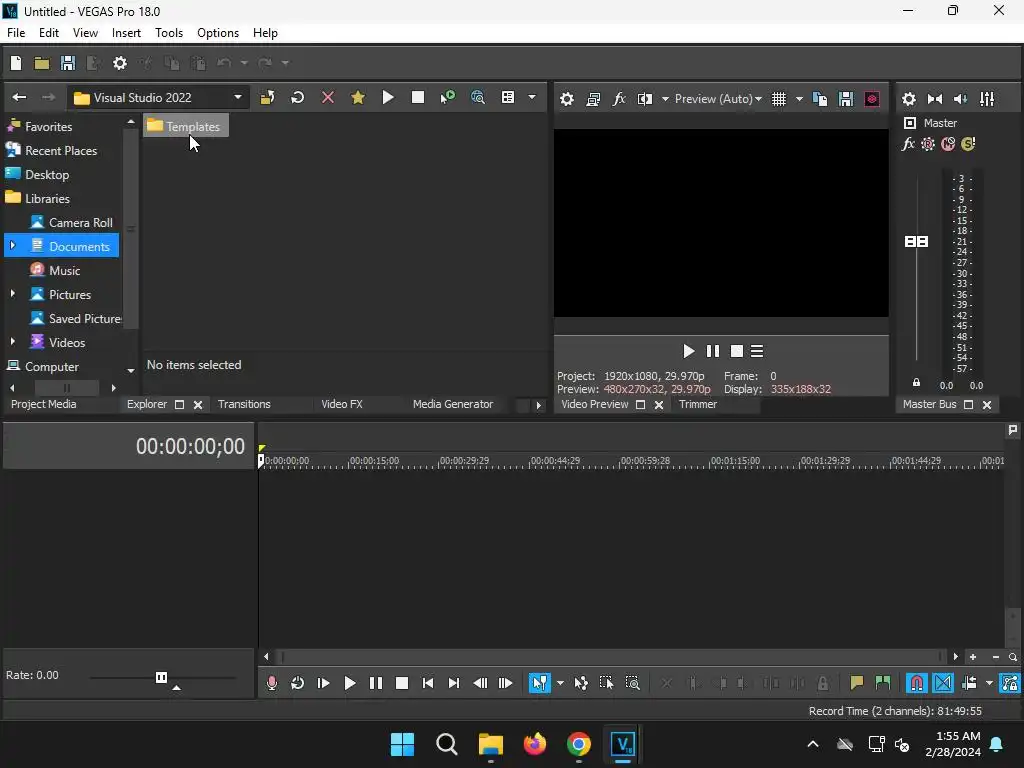1024x768 pixels.
Task: Open project properties gear in main toolbar
Action: pyautogui.click(x=120, y=63)
